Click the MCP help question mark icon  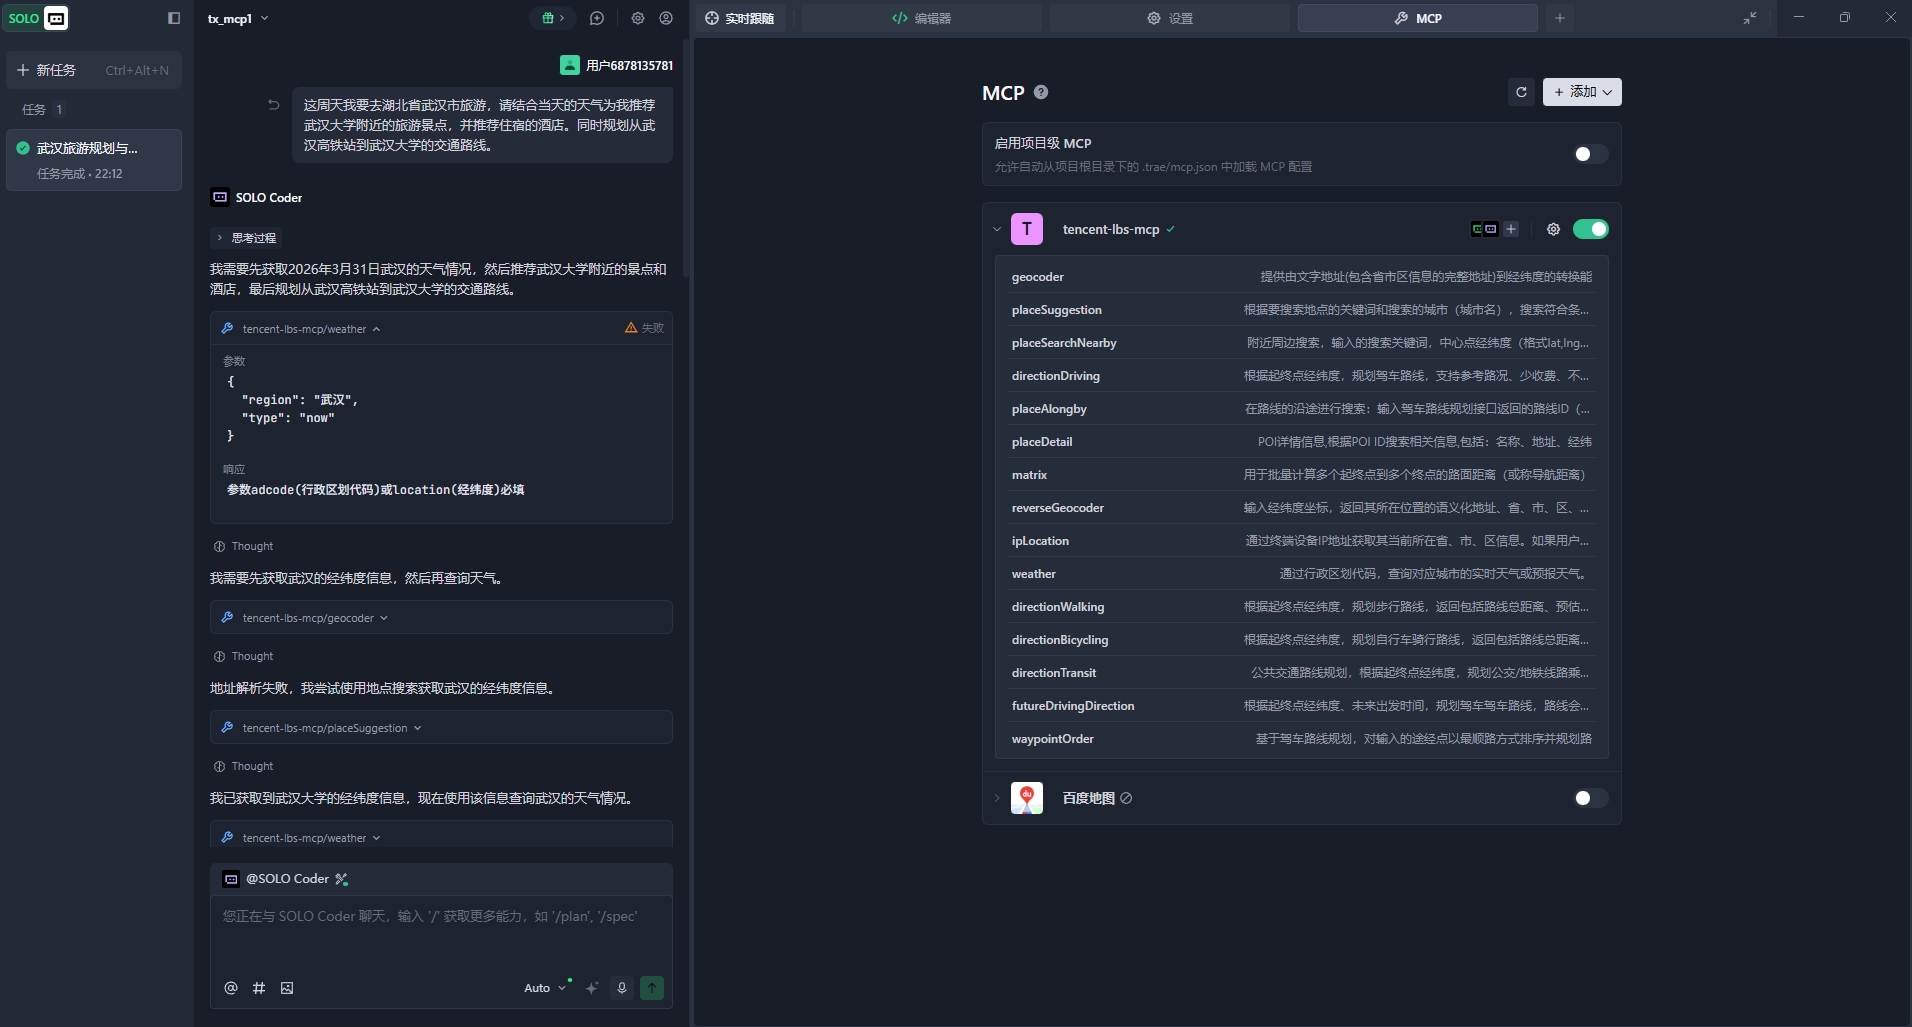tap(1041, 92)
